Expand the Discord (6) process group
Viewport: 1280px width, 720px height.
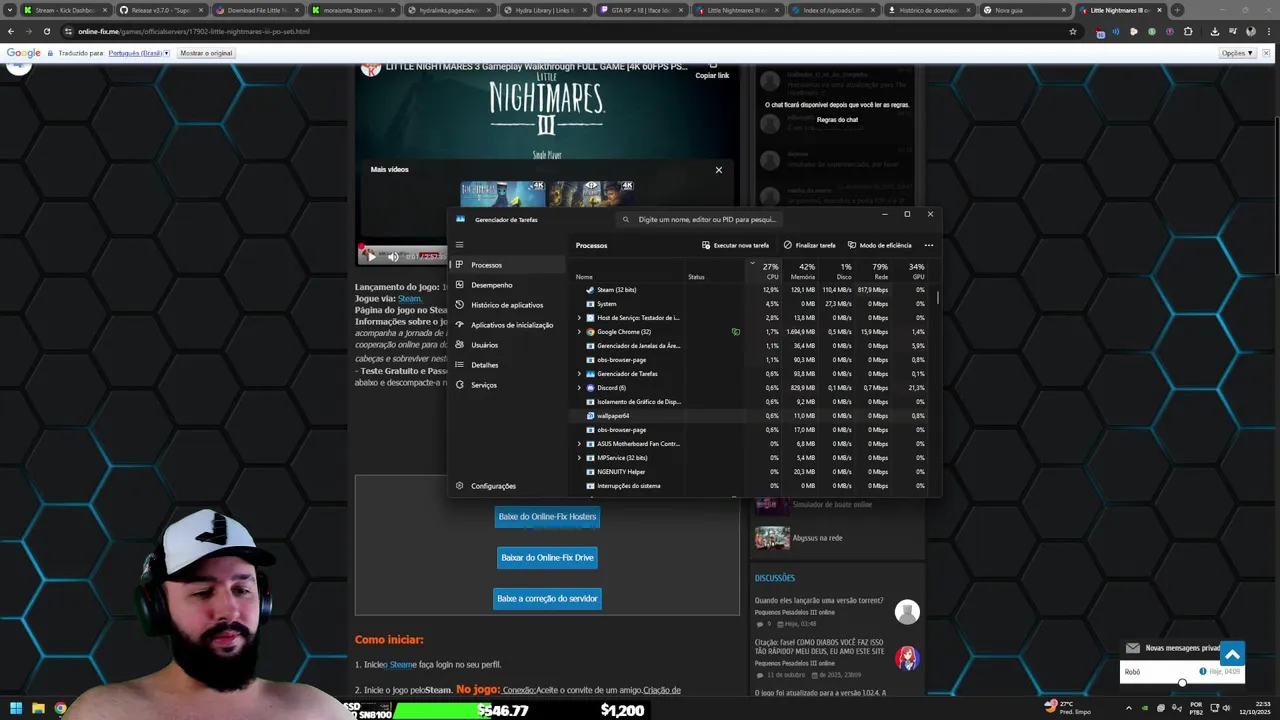(x=579, y=388)
